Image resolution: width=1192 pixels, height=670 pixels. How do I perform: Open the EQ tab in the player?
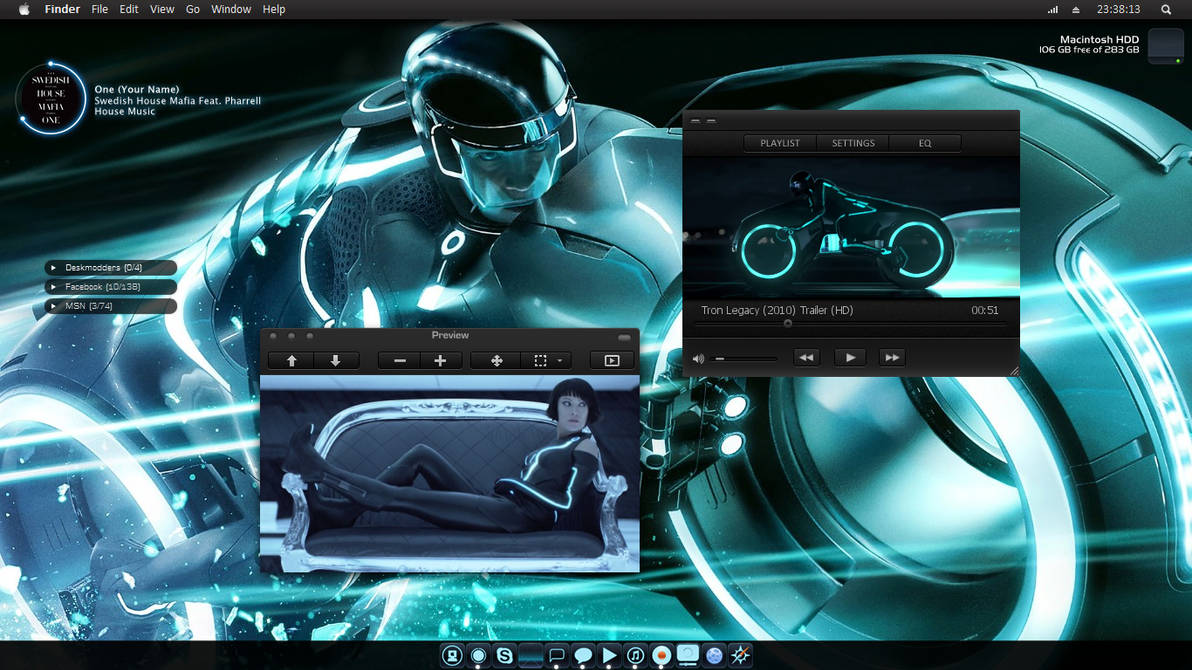point(924,143)
